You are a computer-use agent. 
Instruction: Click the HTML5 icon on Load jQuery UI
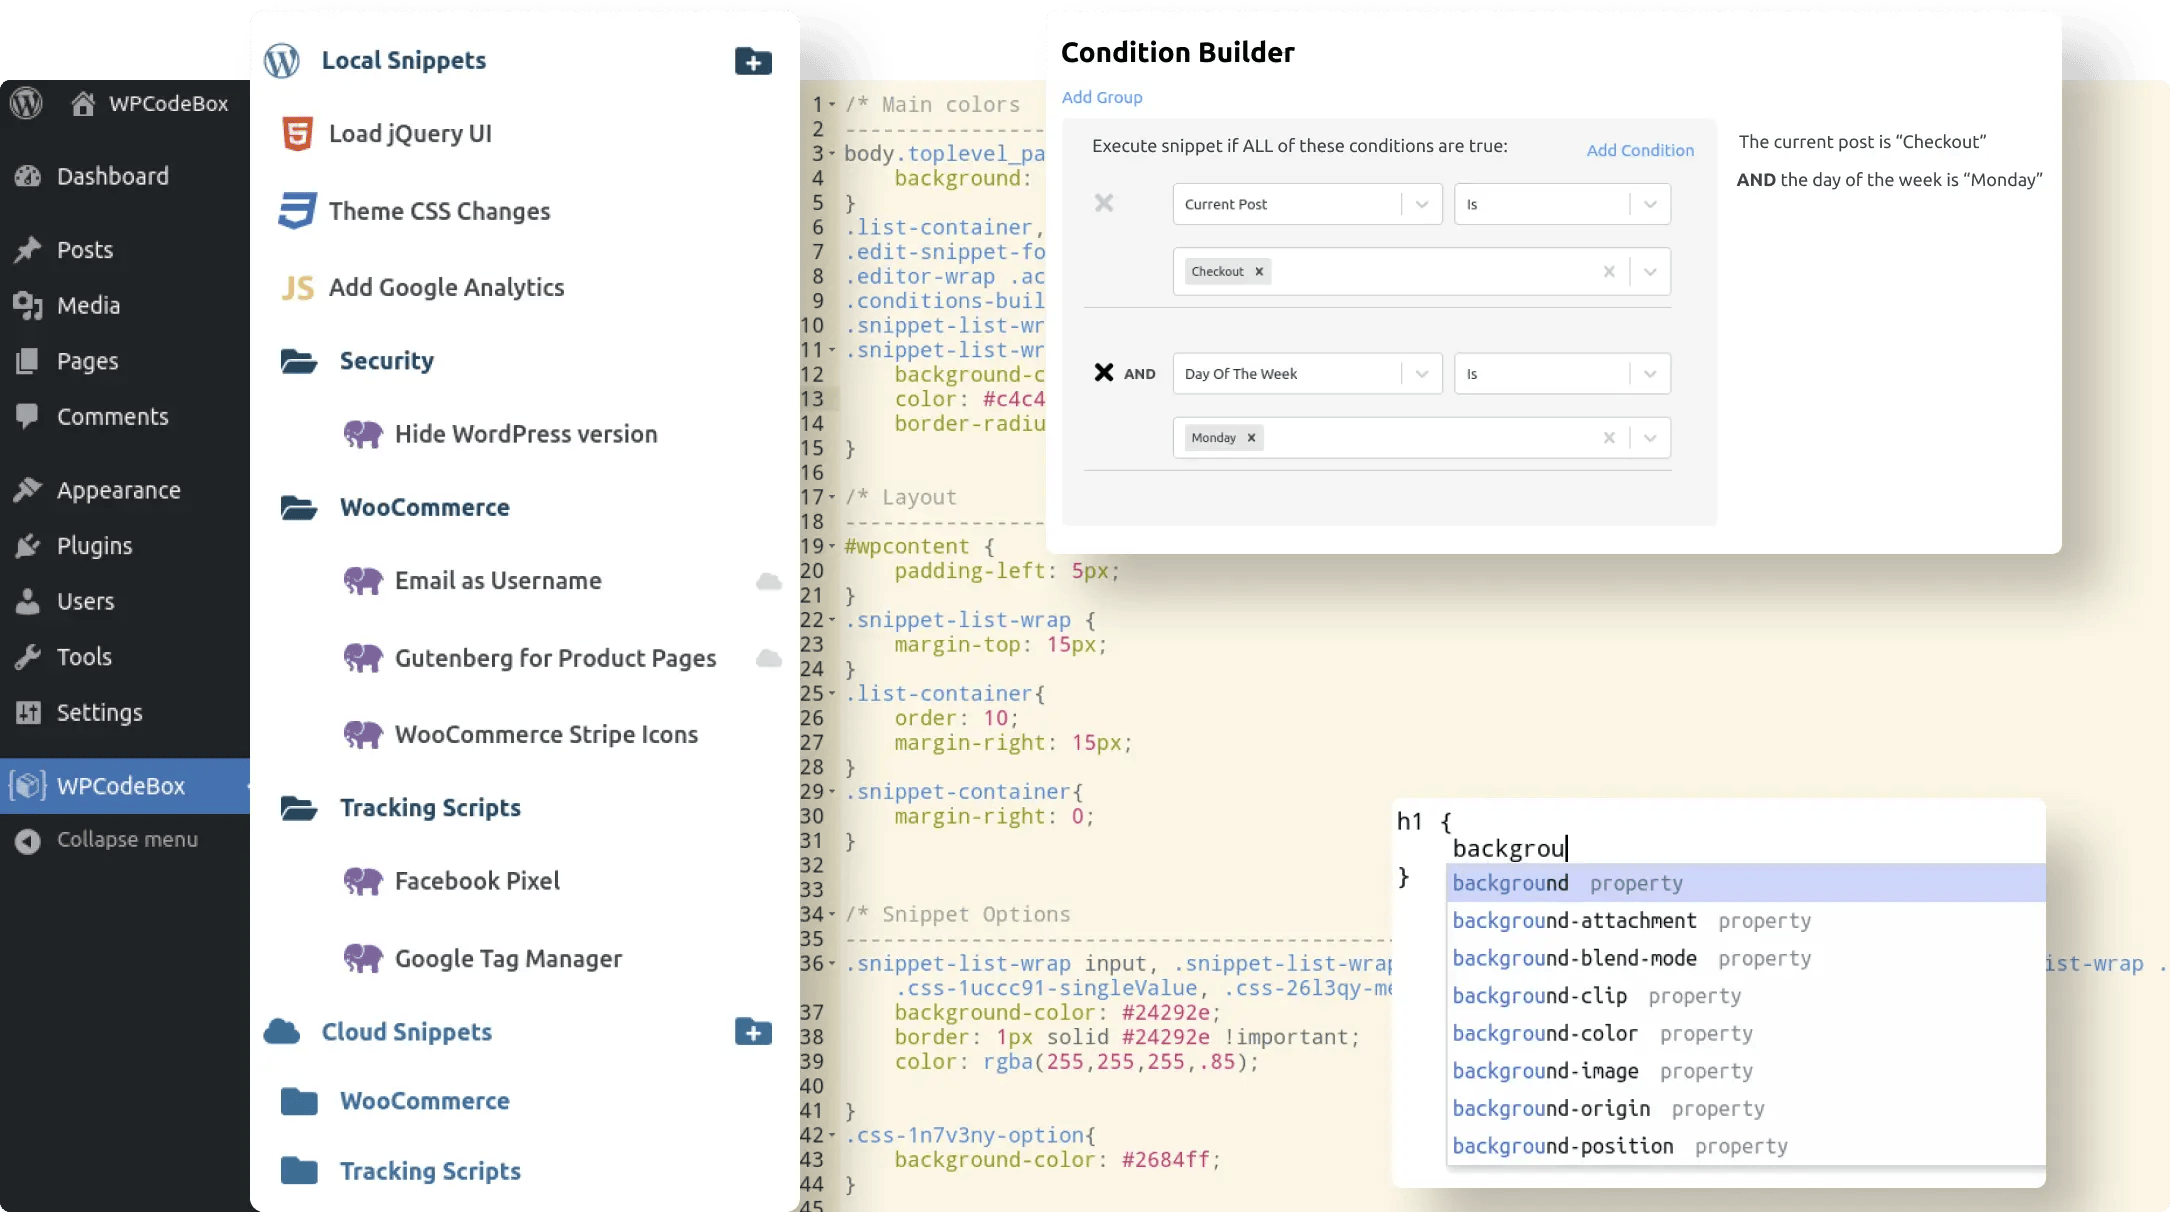point(297,133)
